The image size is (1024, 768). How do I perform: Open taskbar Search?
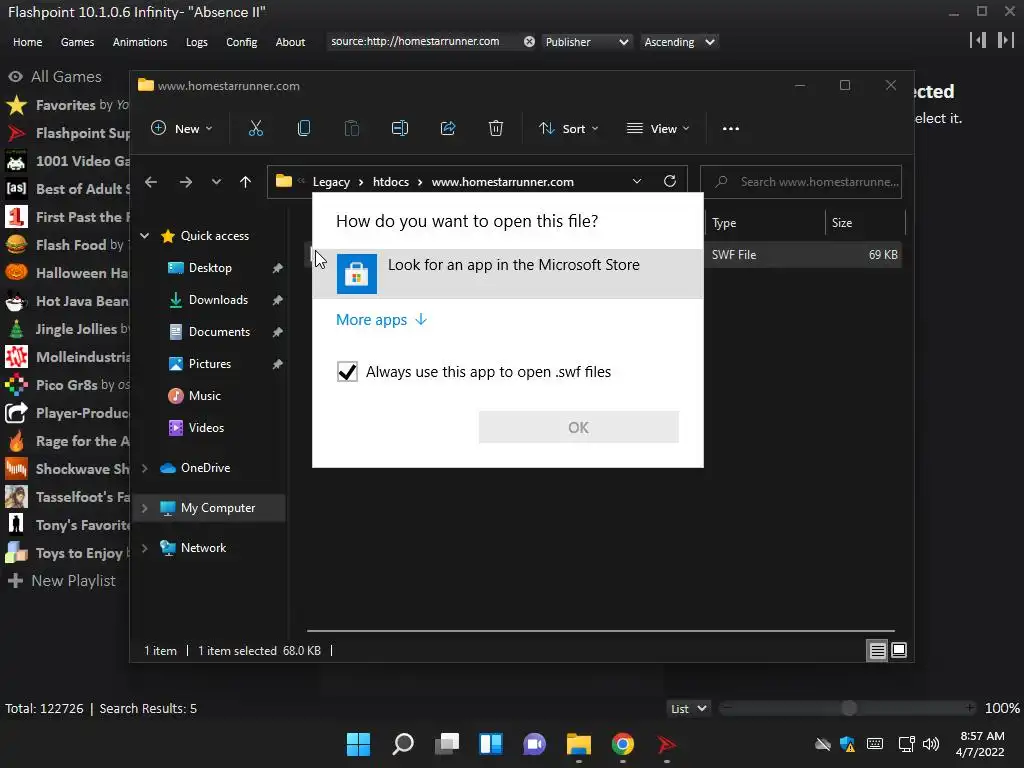point(402,744)
